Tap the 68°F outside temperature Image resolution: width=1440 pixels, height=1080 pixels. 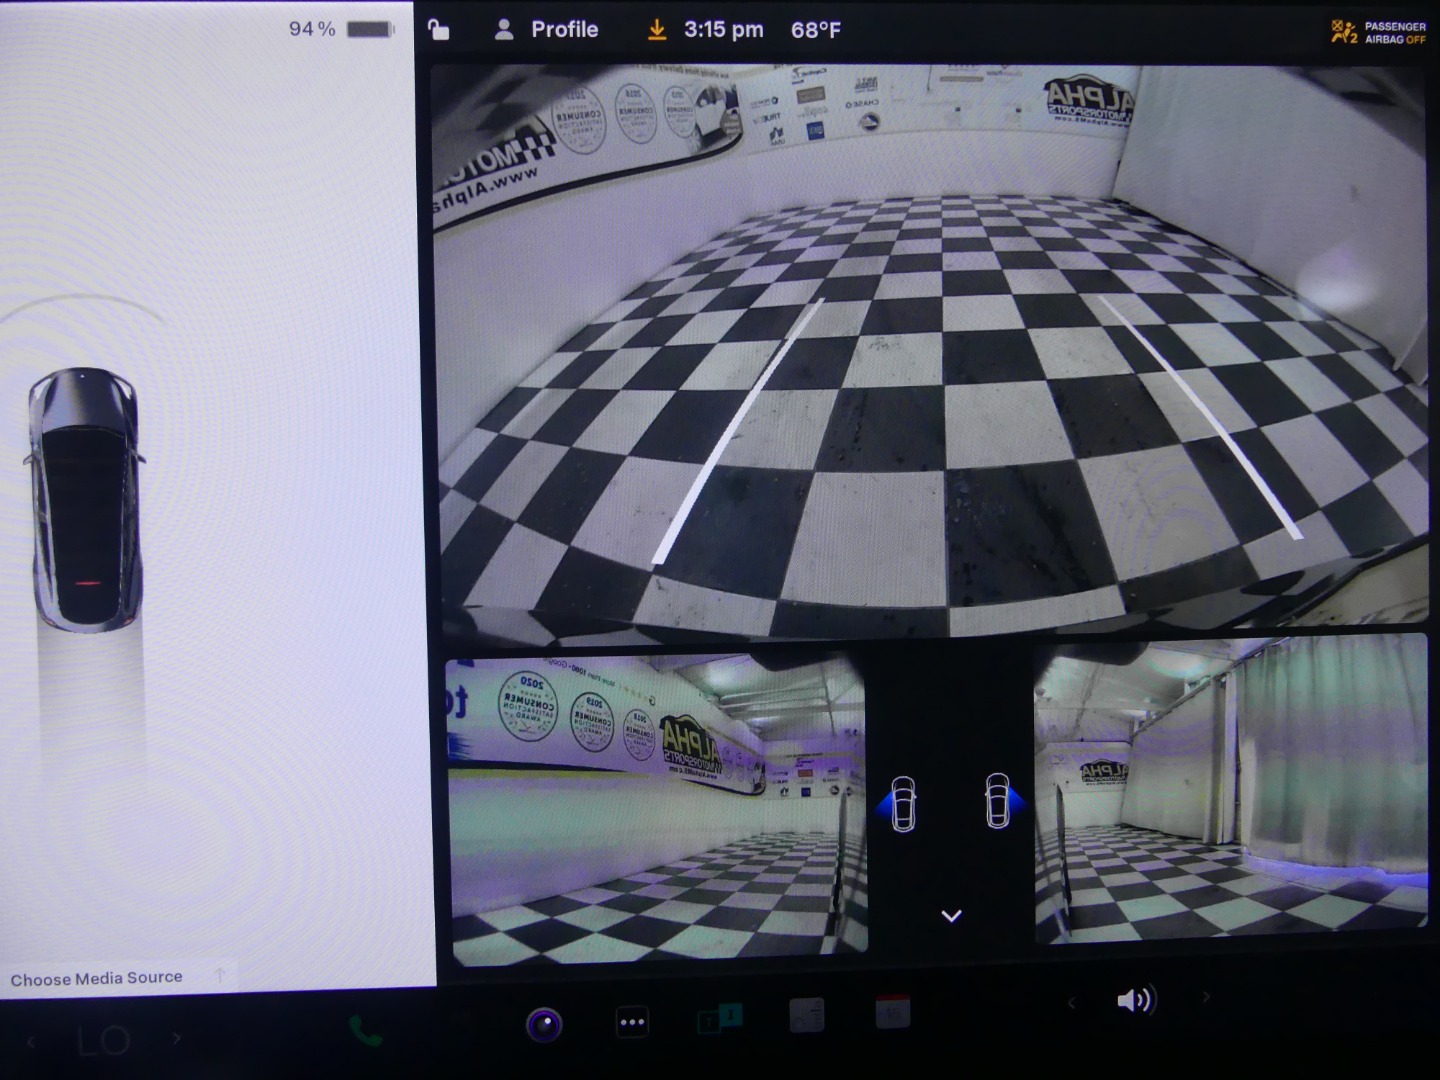815,30
